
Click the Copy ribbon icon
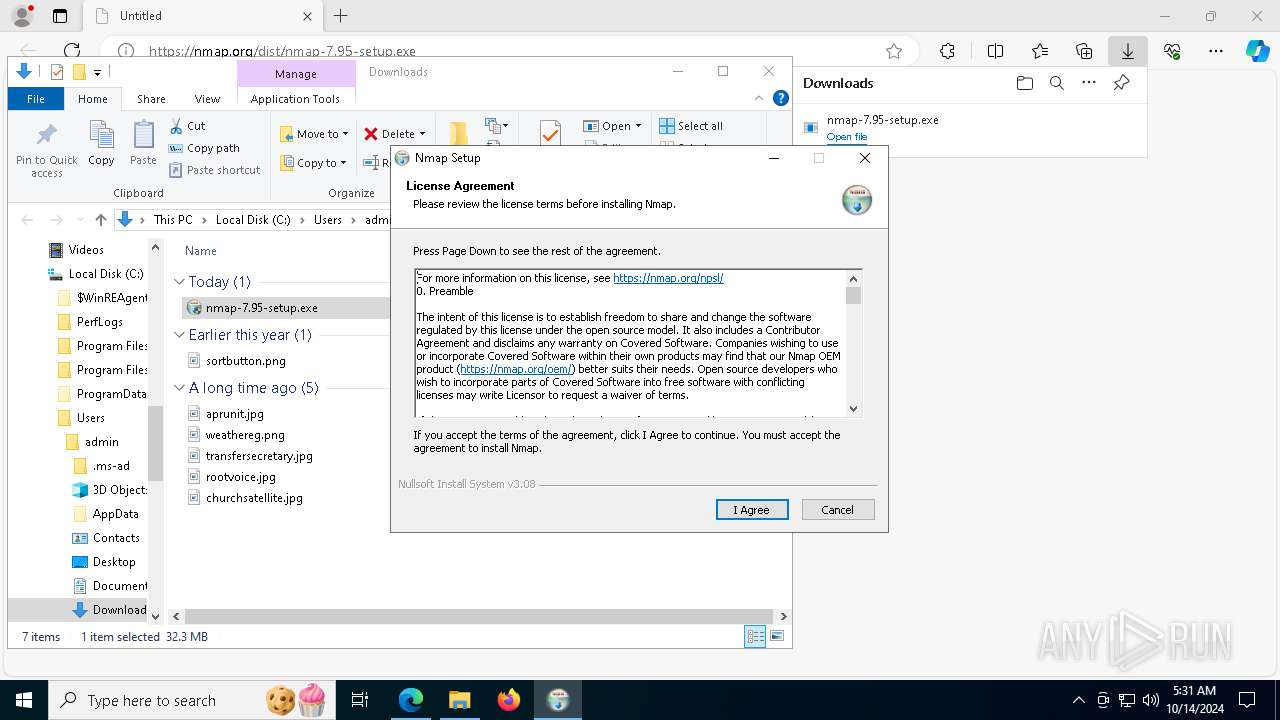point(101,143)
